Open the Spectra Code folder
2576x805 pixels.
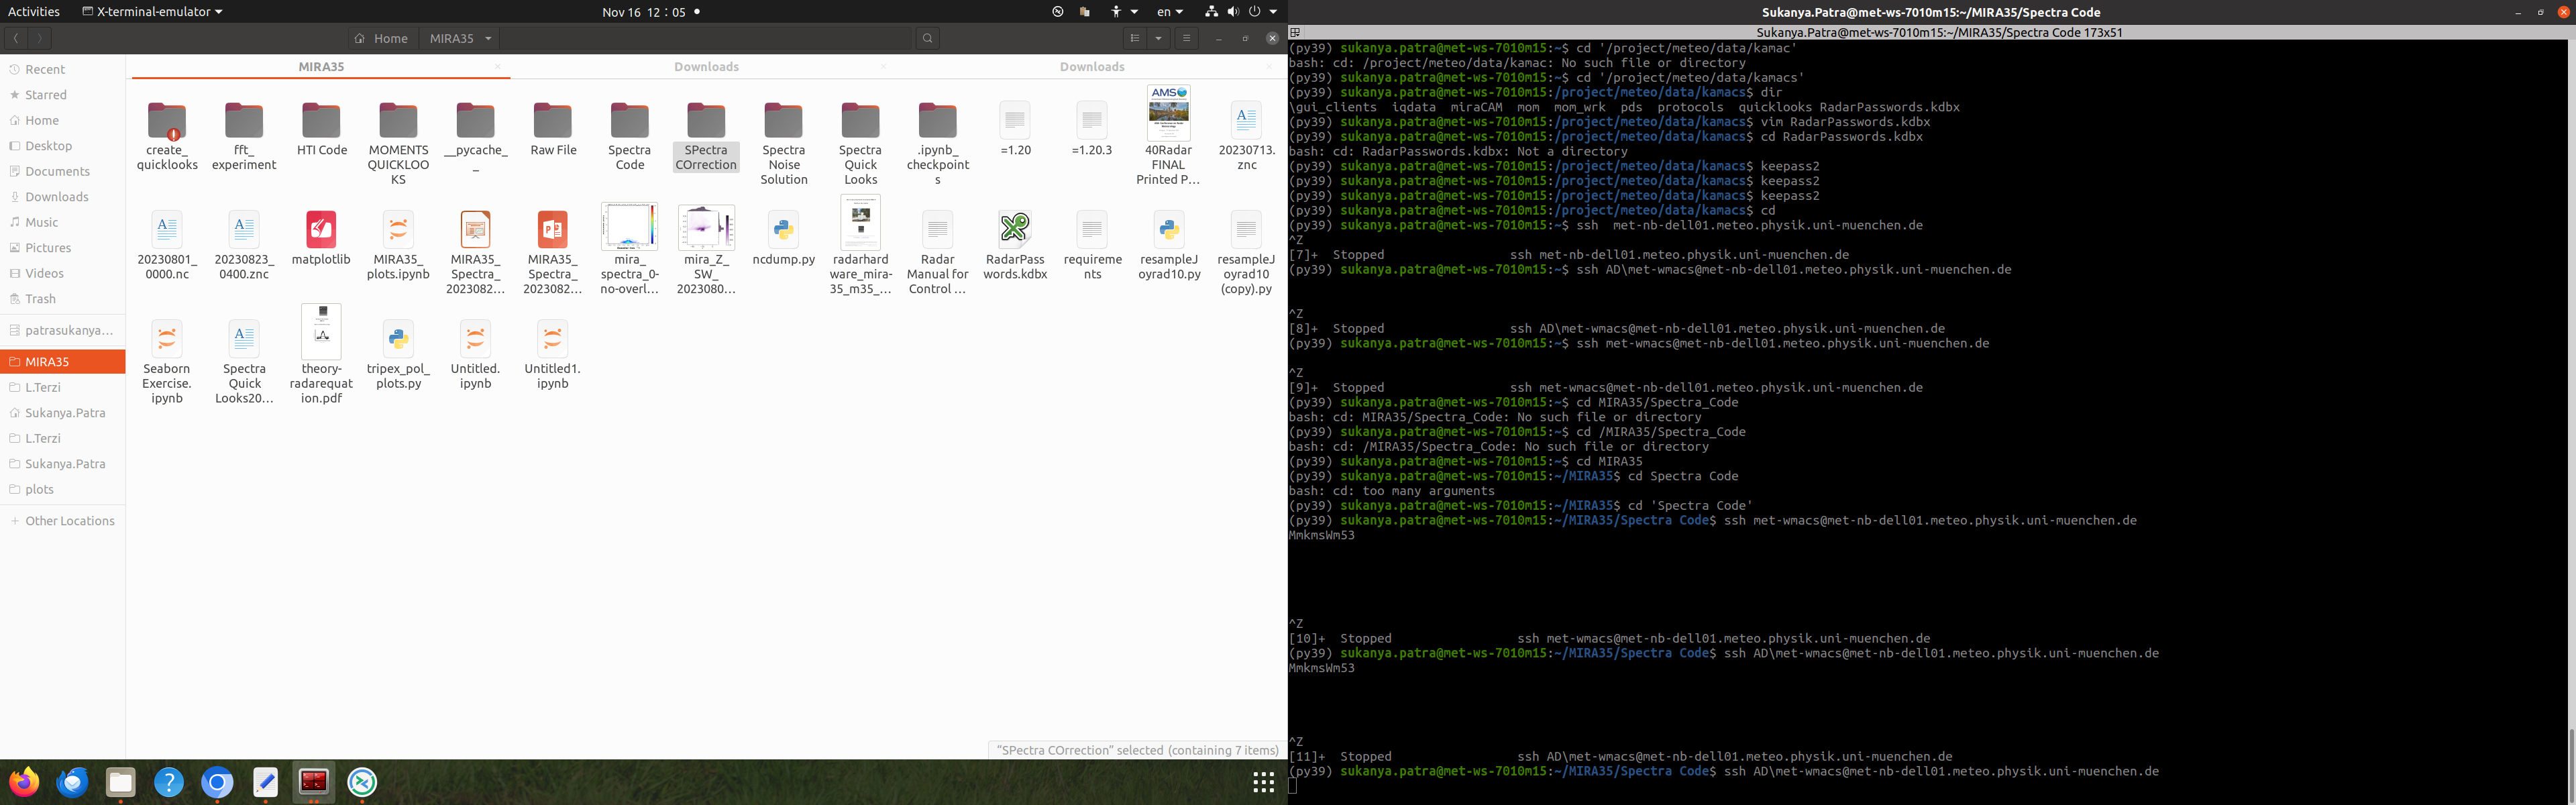[x=629, y=121]
